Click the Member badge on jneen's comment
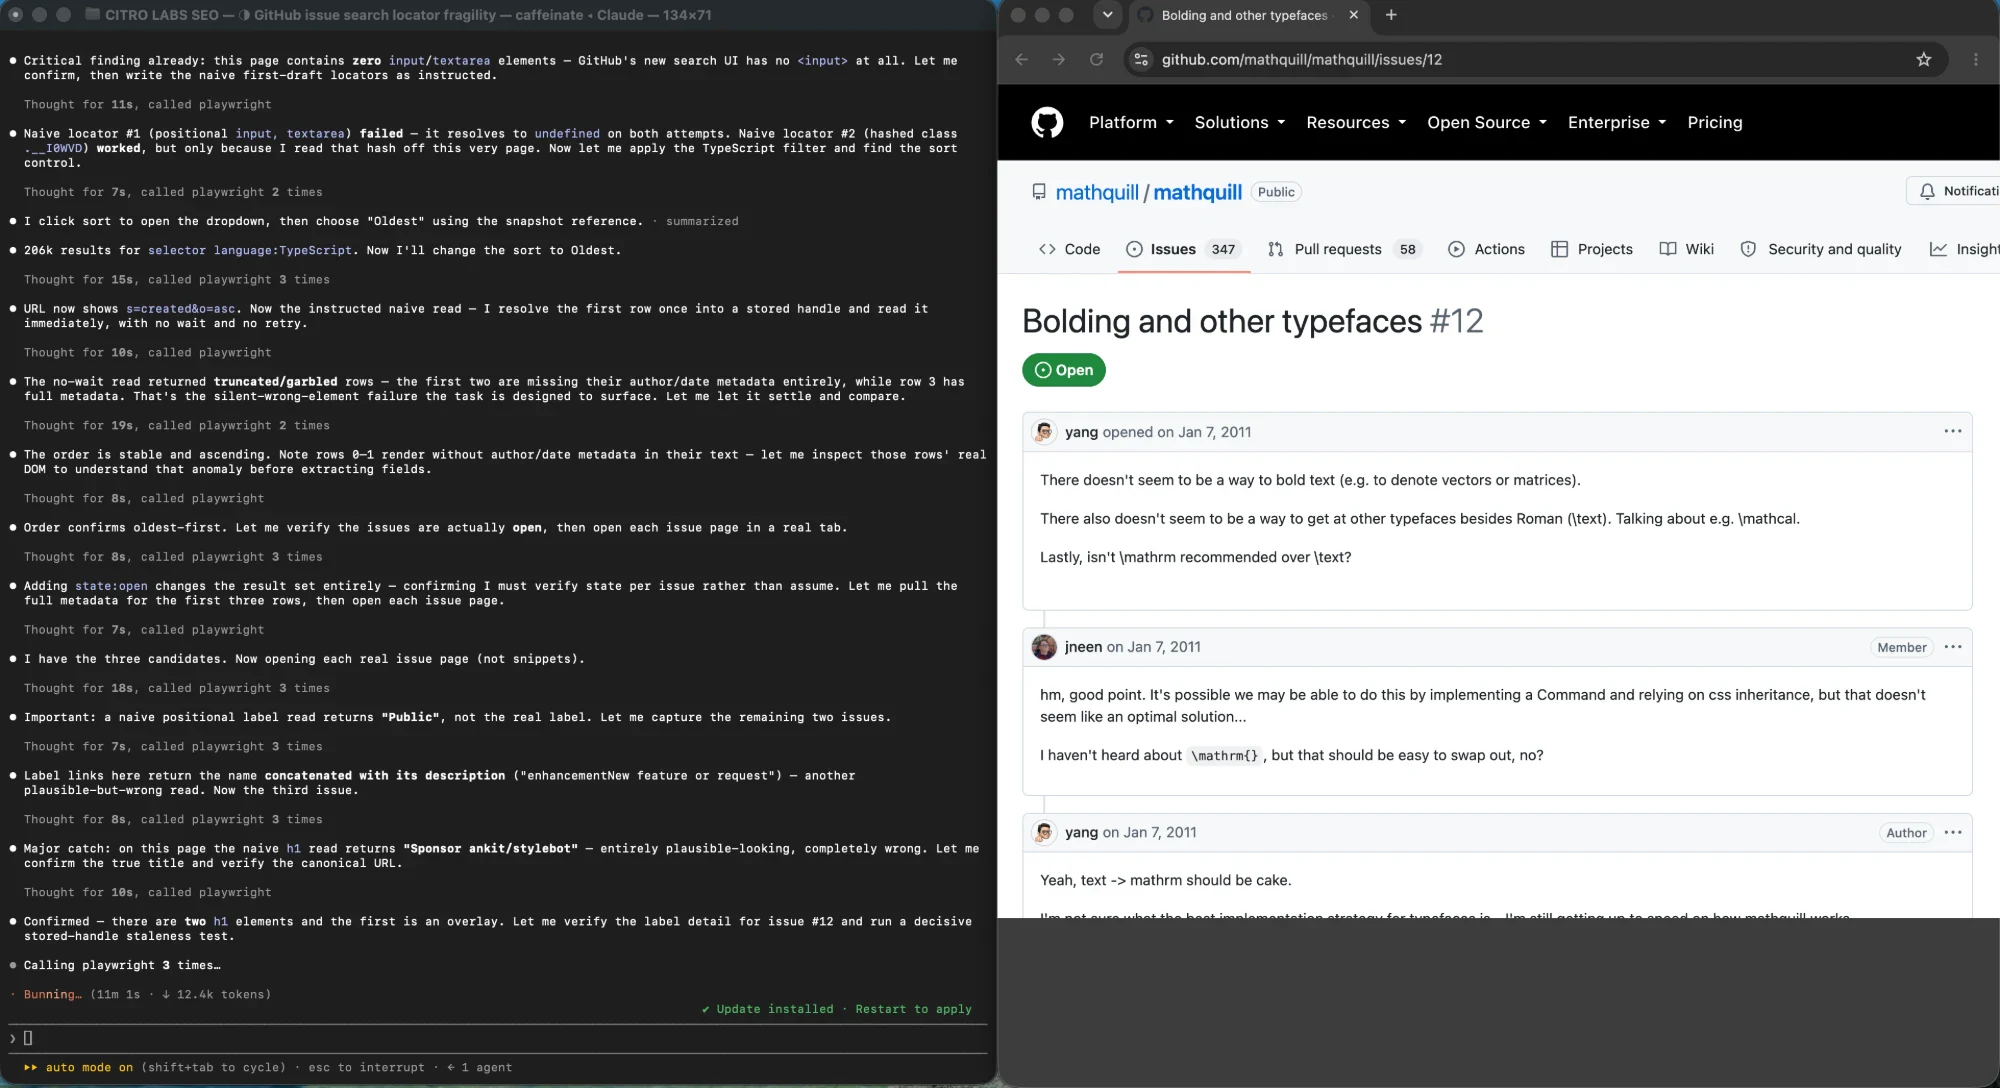2000x1088 pixels. coord(1901,647)
